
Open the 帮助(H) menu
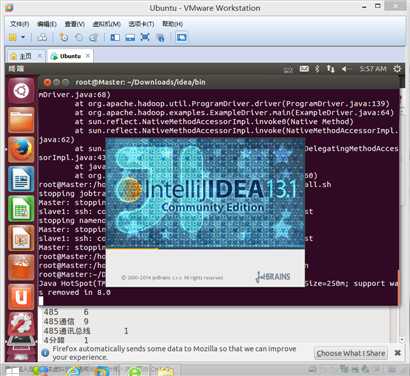coord(172,24)
